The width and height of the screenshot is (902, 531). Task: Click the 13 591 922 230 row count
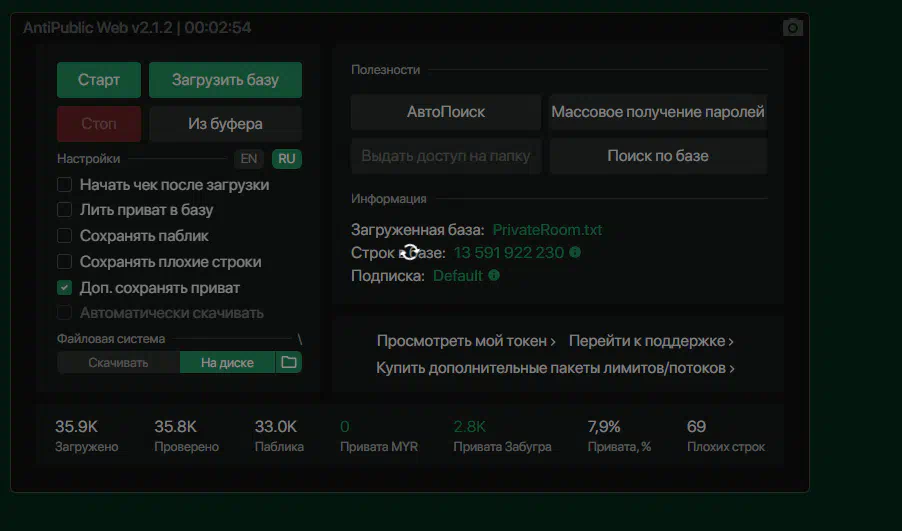click(x=509, y=253)
